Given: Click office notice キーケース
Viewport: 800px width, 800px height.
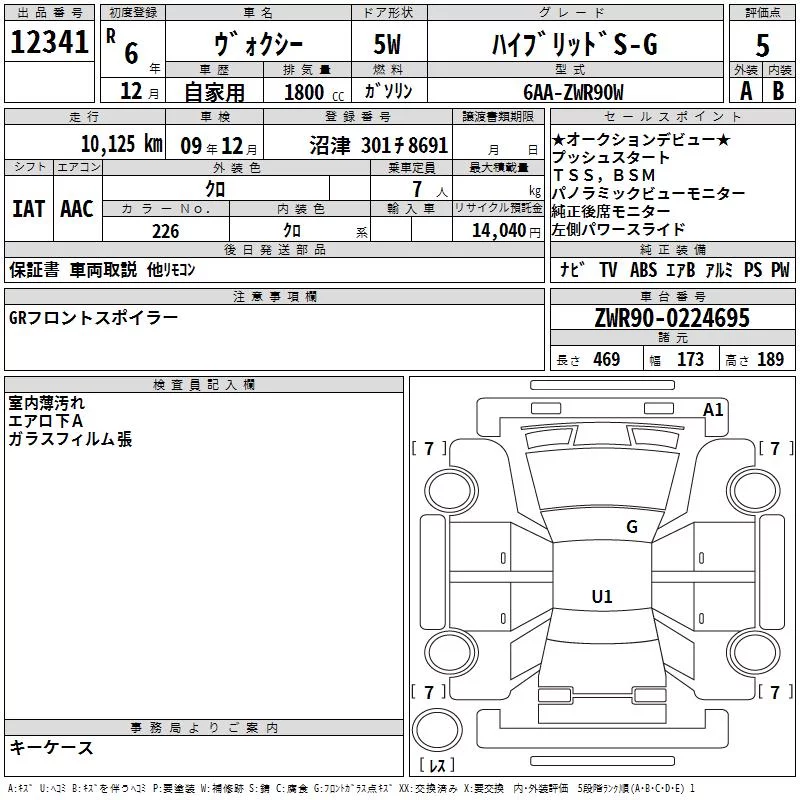Looking at the screenshot, I should pos(52,747).
